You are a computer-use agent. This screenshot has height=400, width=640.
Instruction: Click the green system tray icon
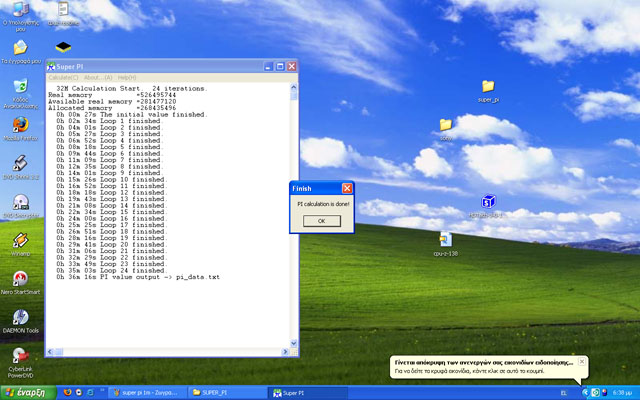596,393
